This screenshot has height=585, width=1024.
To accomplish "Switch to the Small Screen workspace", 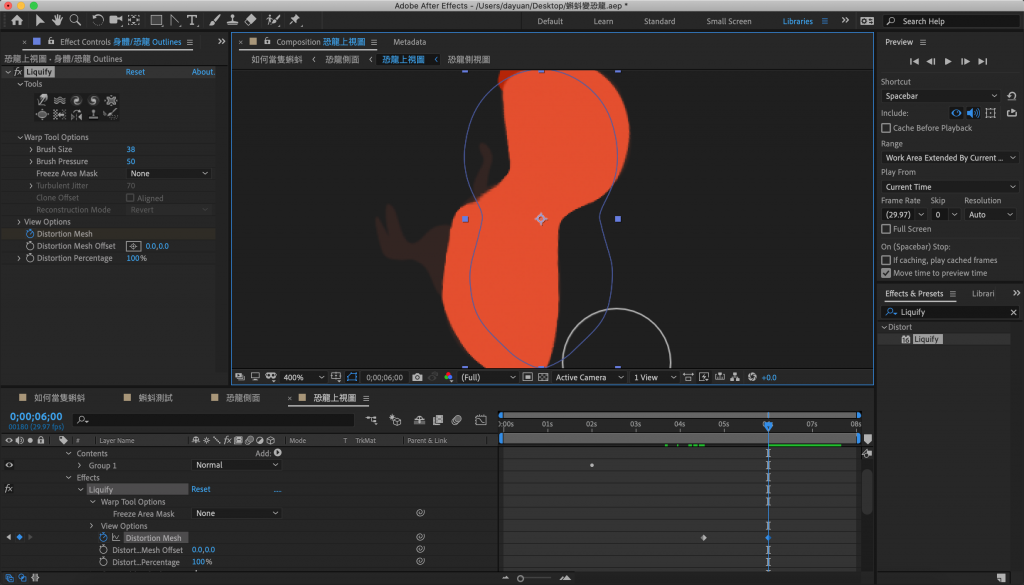I will pyautogui.click(x=729, y=21).
